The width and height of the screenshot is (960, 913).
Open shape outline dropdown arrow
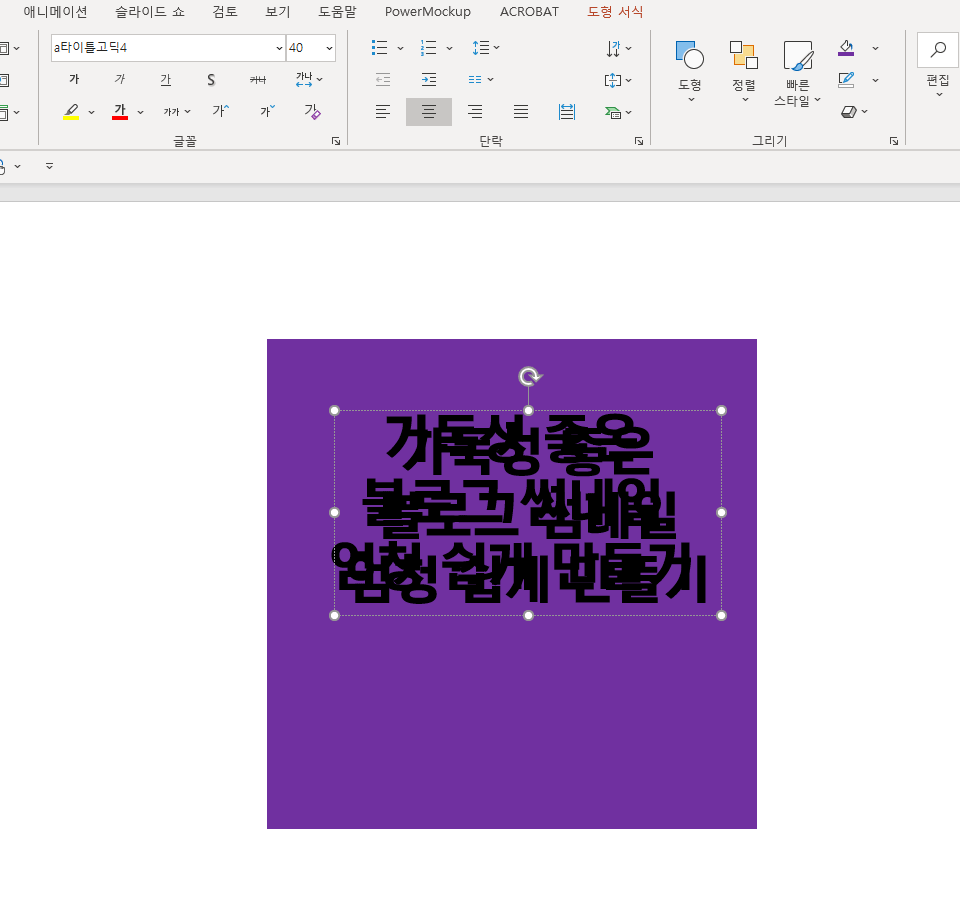coord(876,80)
